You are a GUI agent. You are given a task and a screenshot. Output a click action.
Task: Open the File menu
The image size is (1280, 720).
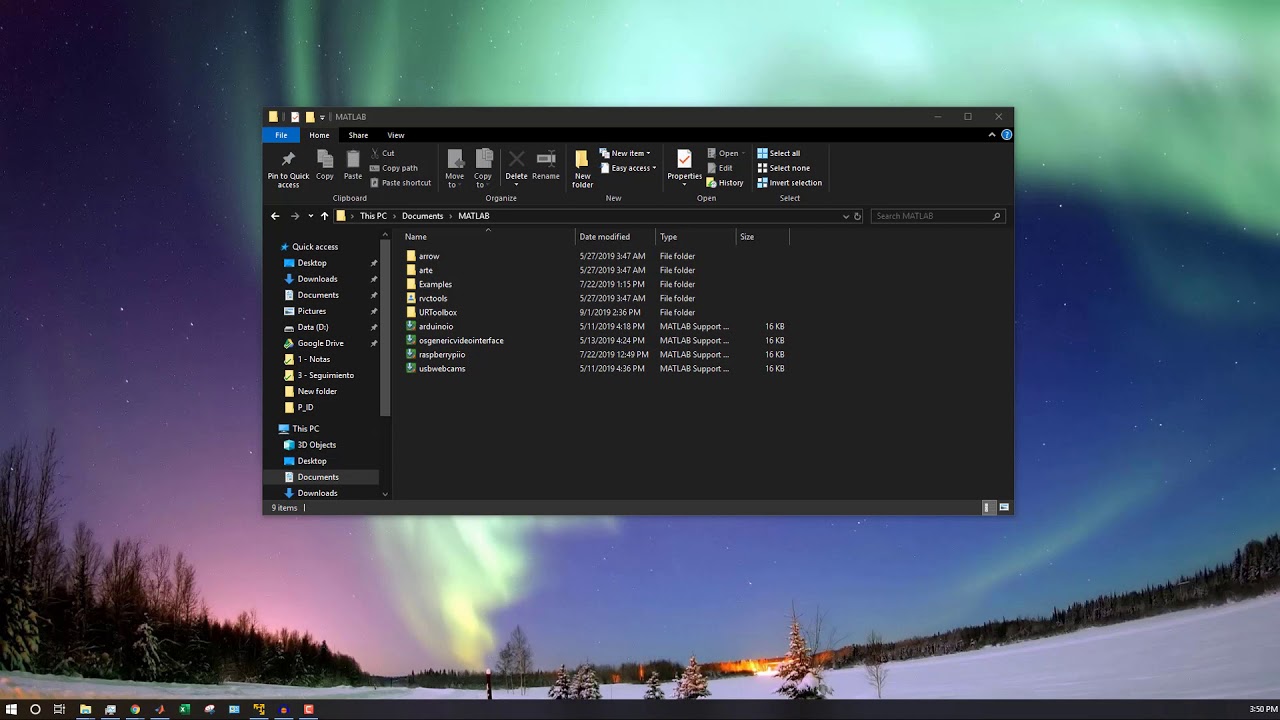point(281,135)
